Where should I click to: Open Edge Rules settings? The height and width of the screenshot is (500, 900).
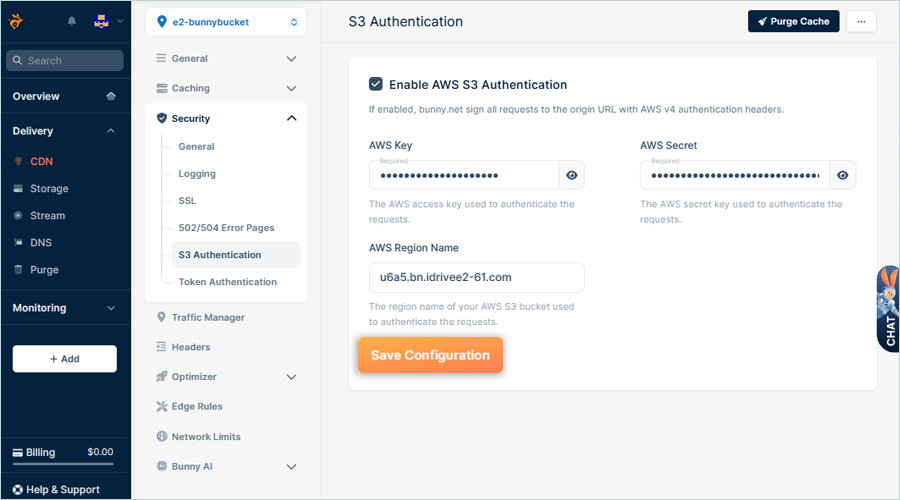[197, 406]
